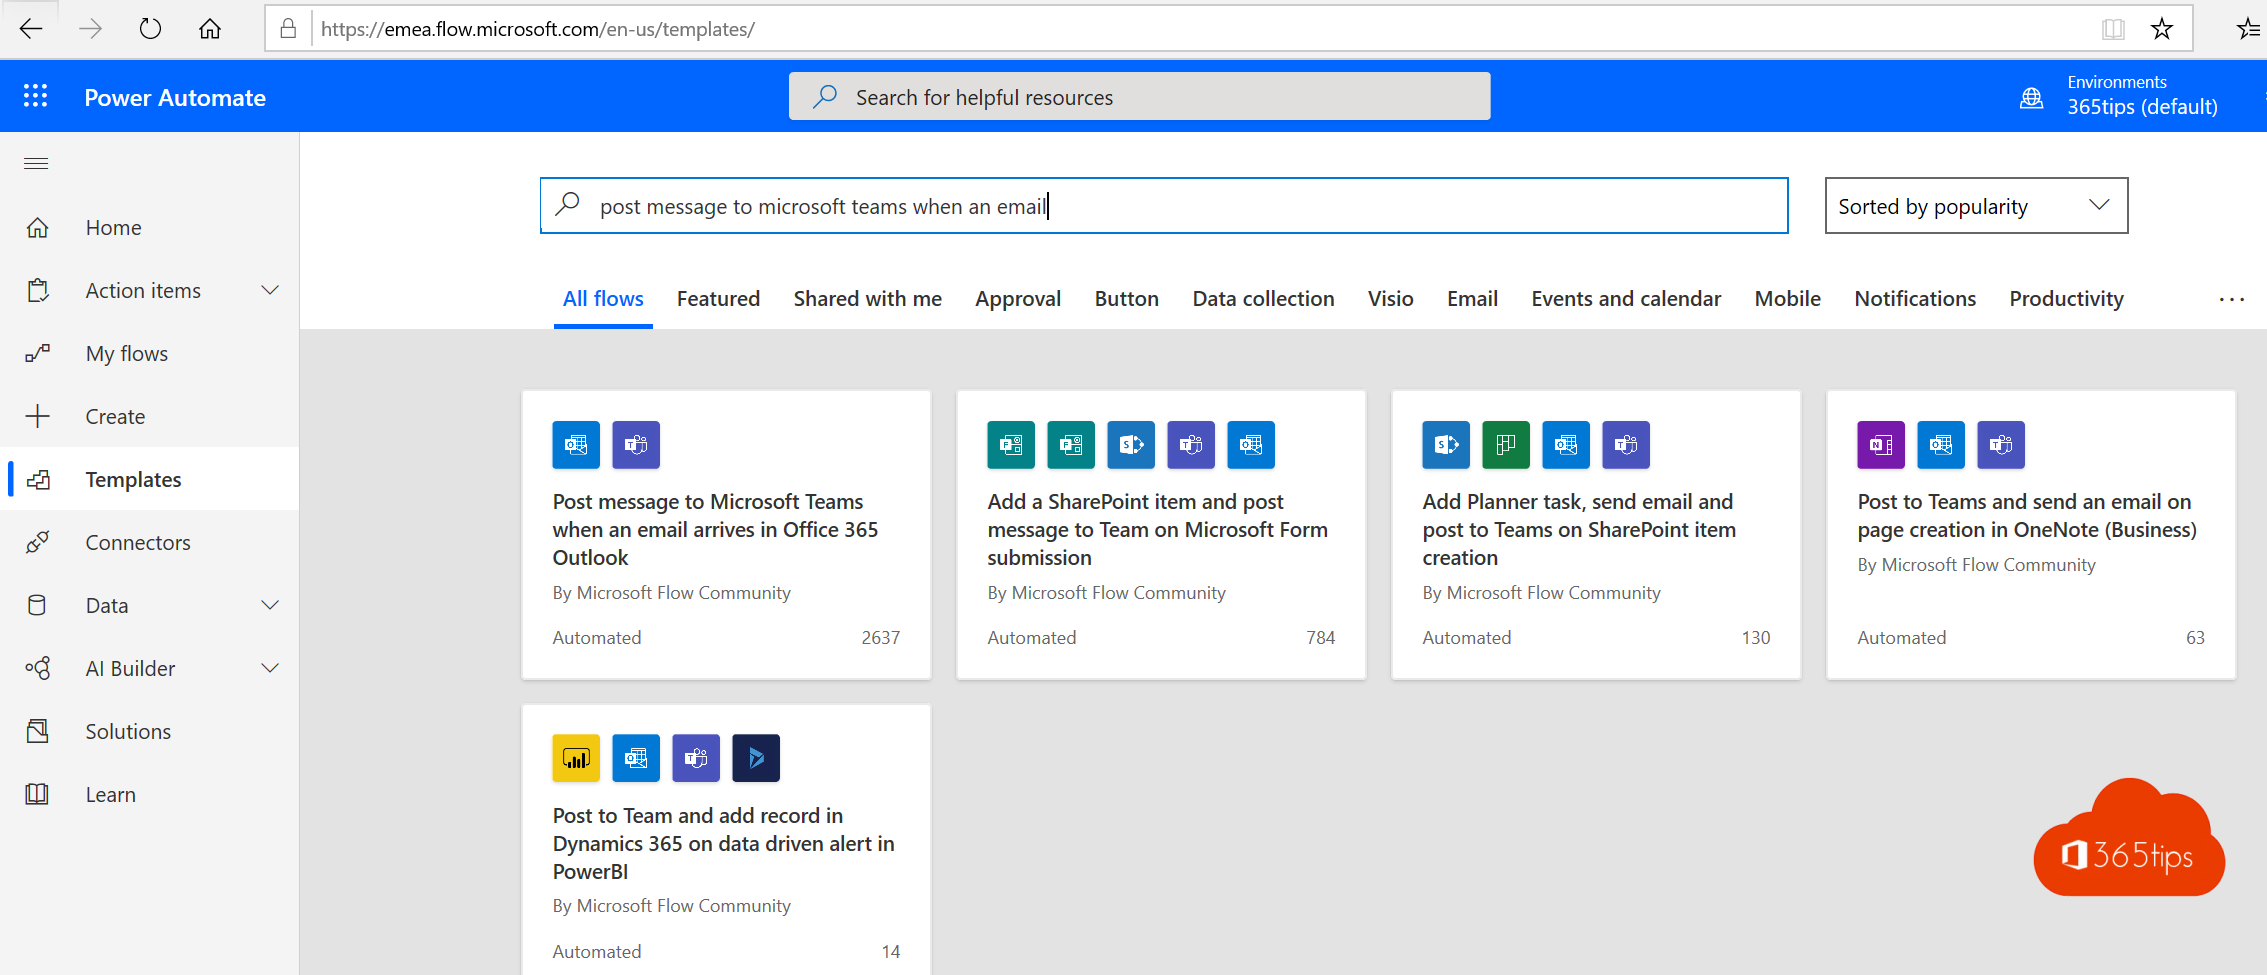
Task: Switch to the Productivity tab
Action: (x=2066, y=299)
